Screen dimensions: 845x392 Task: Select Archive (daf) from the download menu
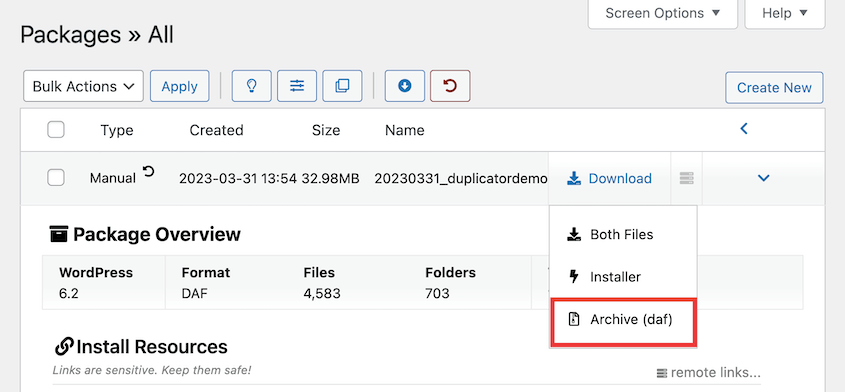[x=623, y=321]
